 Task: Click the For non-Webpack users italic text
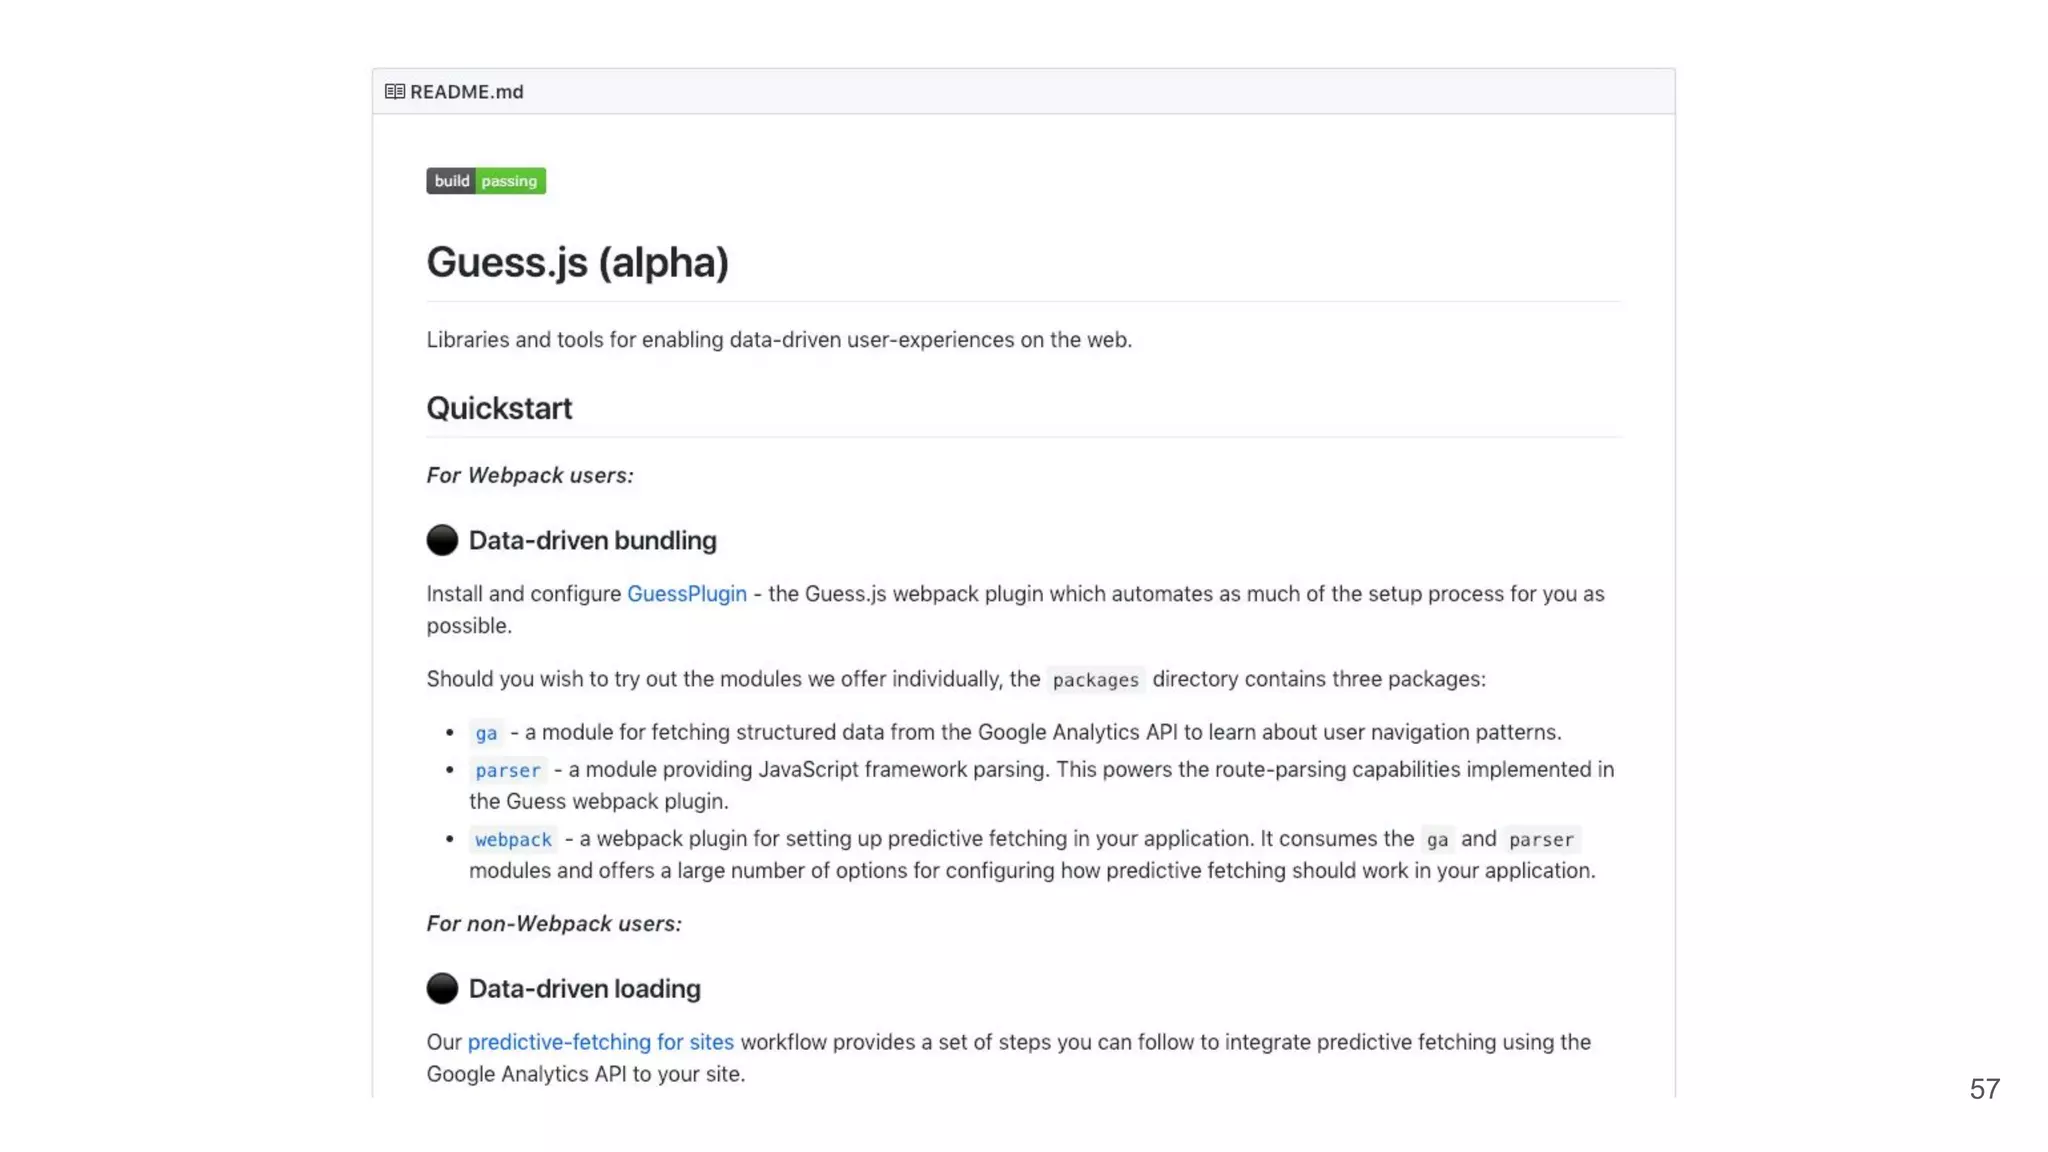tap(554, 923)
